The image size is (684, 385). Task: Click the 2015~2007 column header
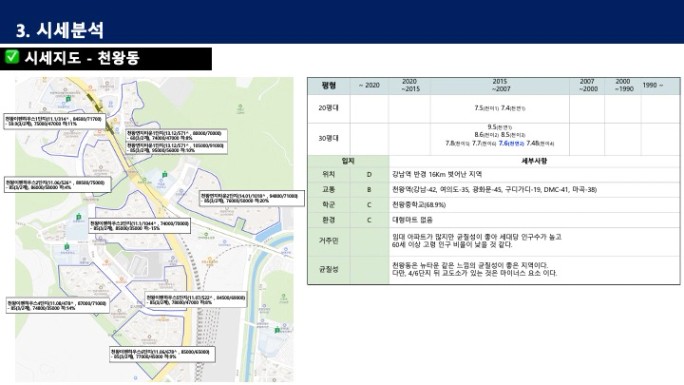(499, 85)
